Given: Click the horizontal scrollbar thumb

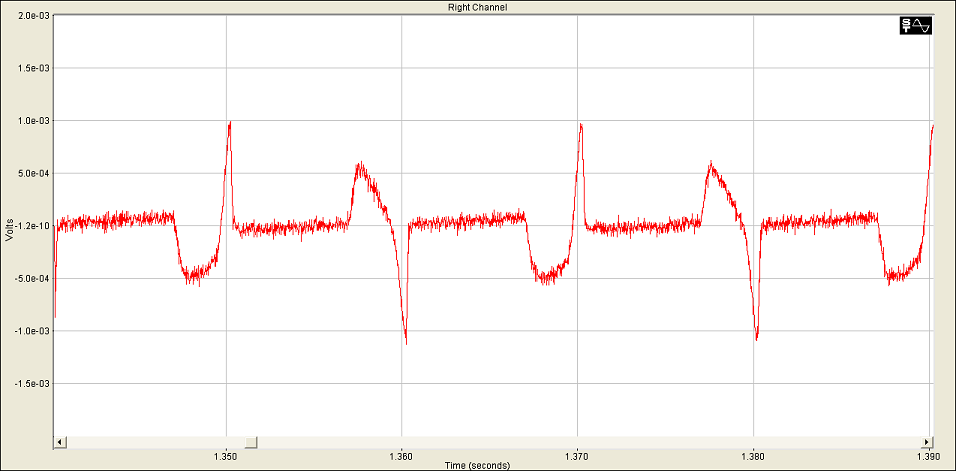Looking at the screenshot, I should coord(251,442).
